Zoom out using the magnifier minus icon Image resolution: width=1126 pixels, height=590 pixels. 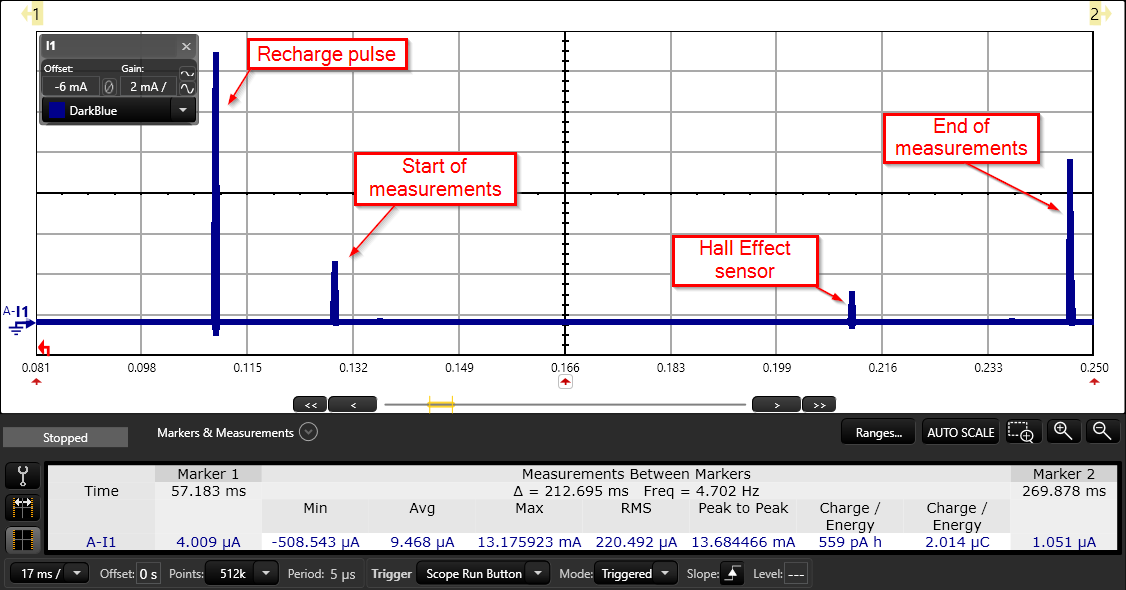point(1101,431)
